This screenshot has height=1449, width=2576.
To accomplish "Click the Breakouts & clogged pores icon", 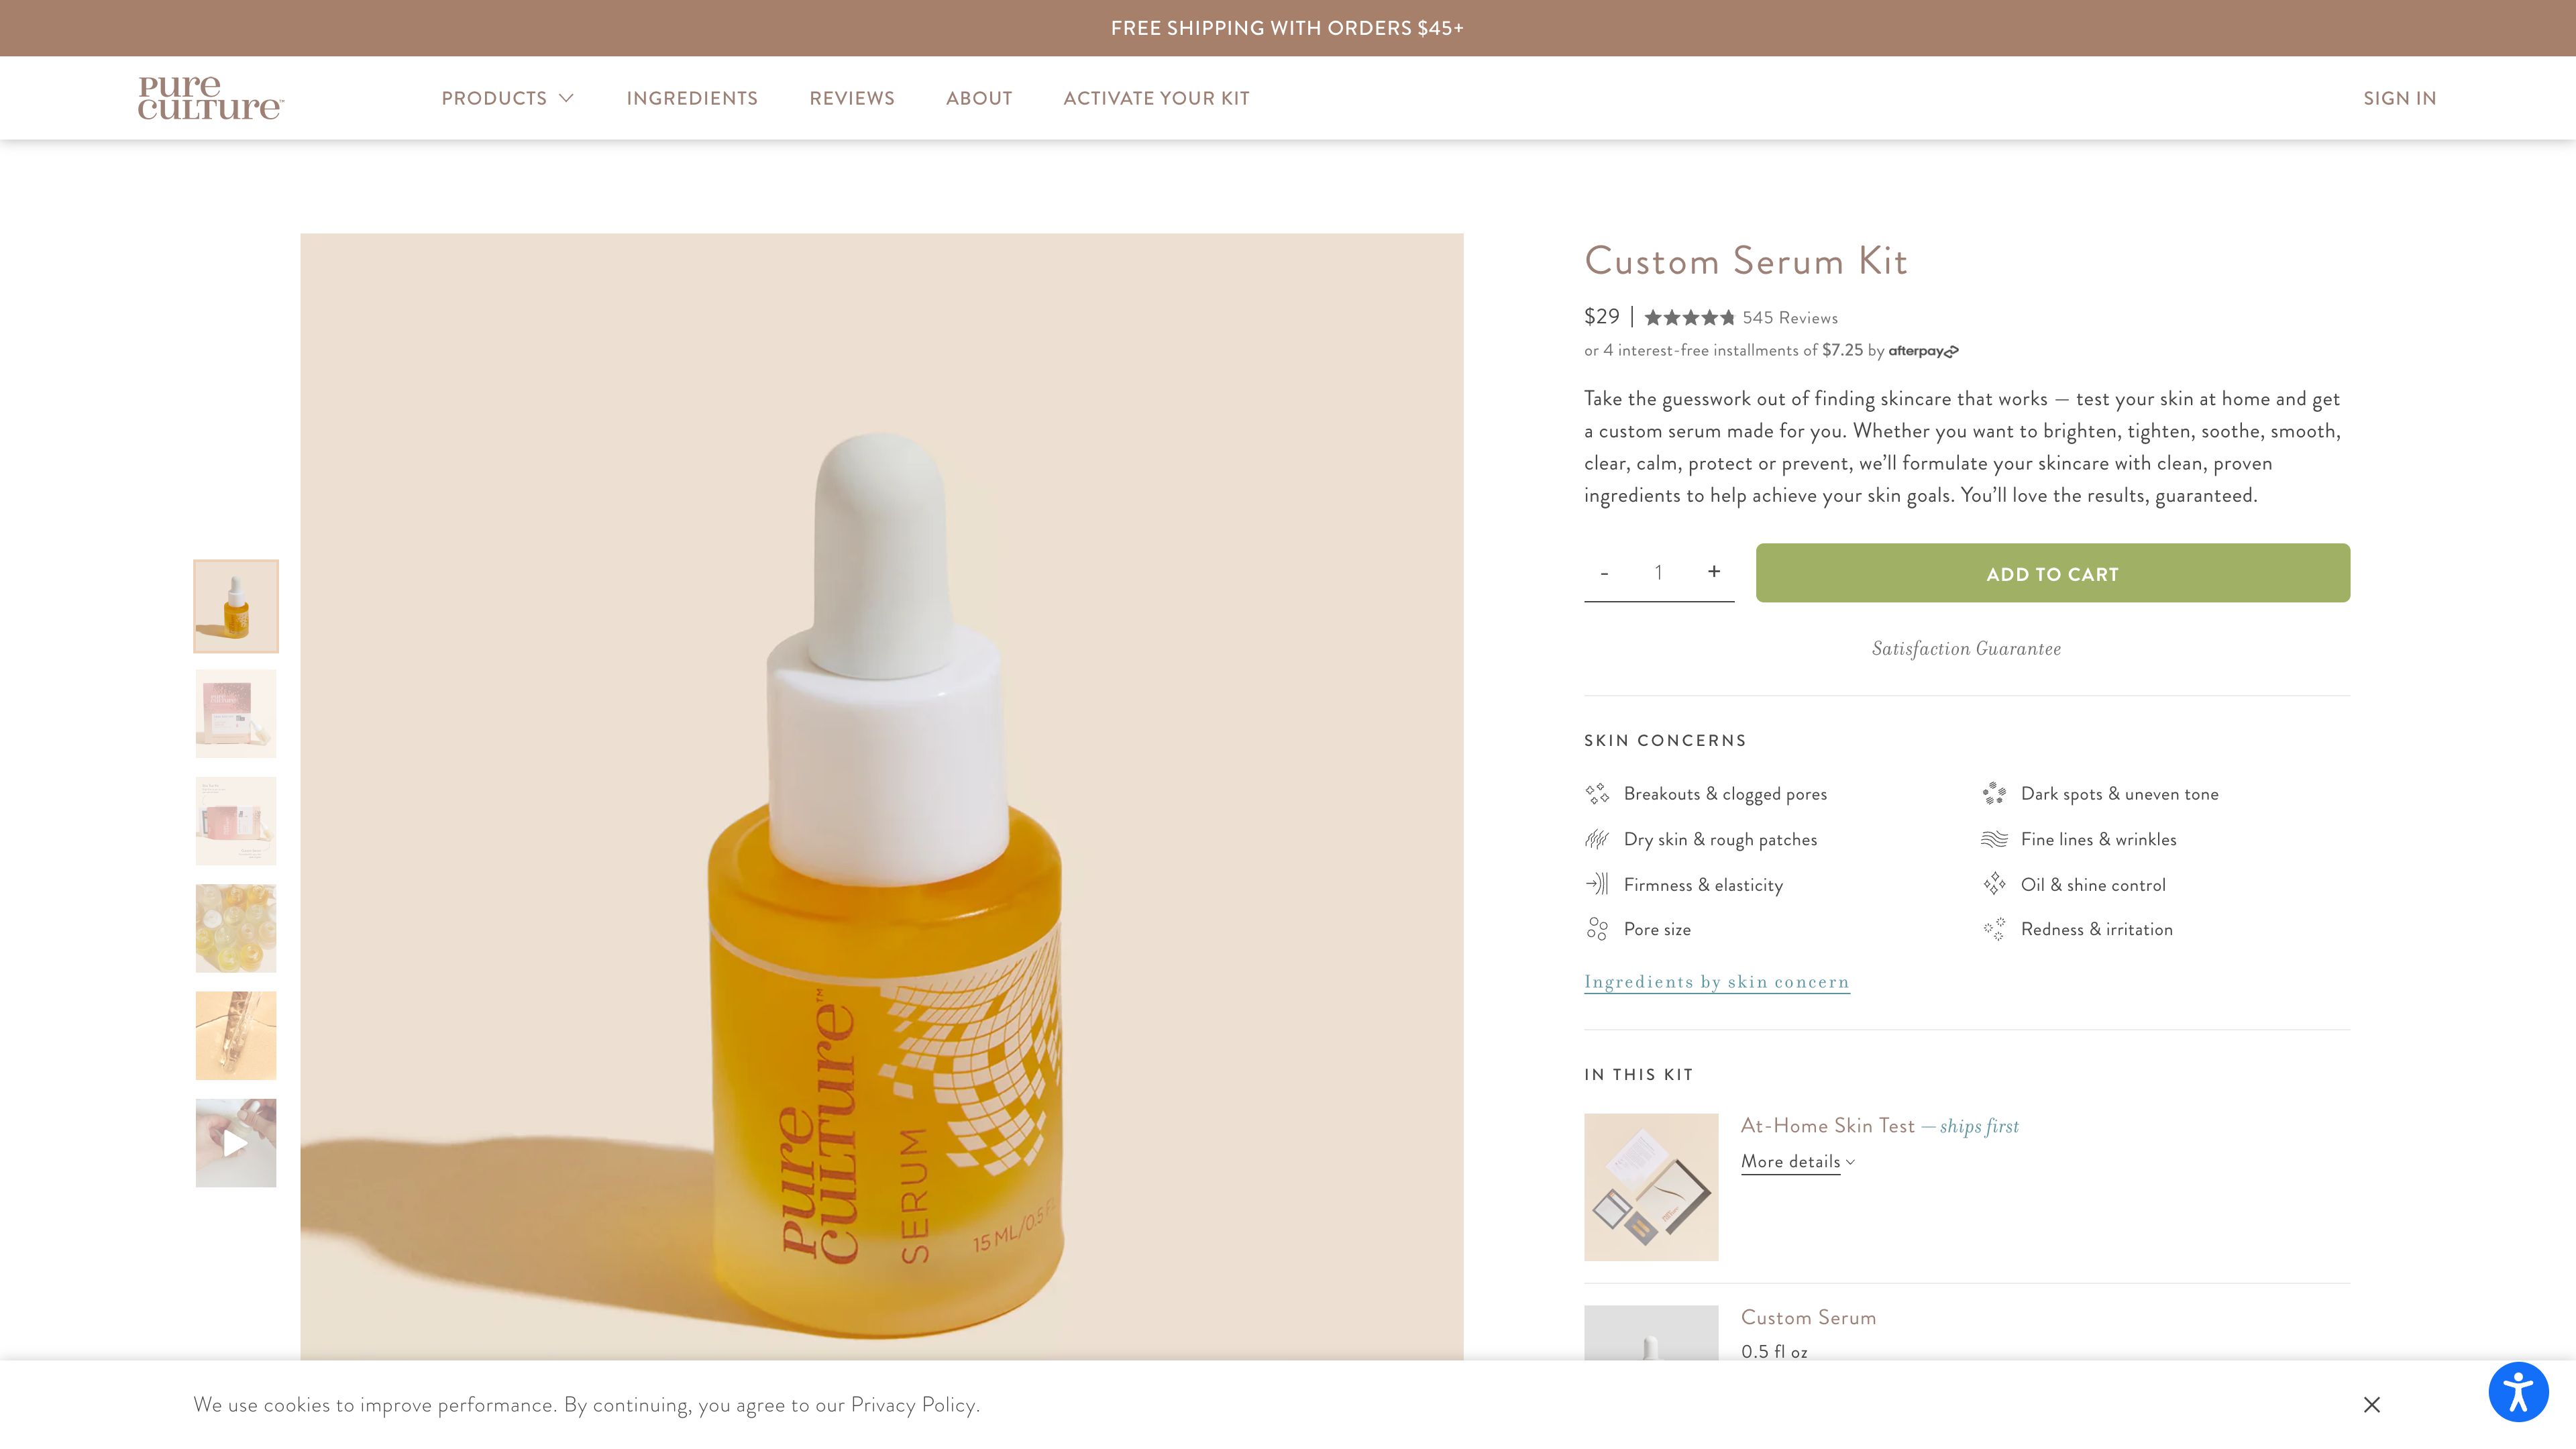I will (x=1597, y=794).
